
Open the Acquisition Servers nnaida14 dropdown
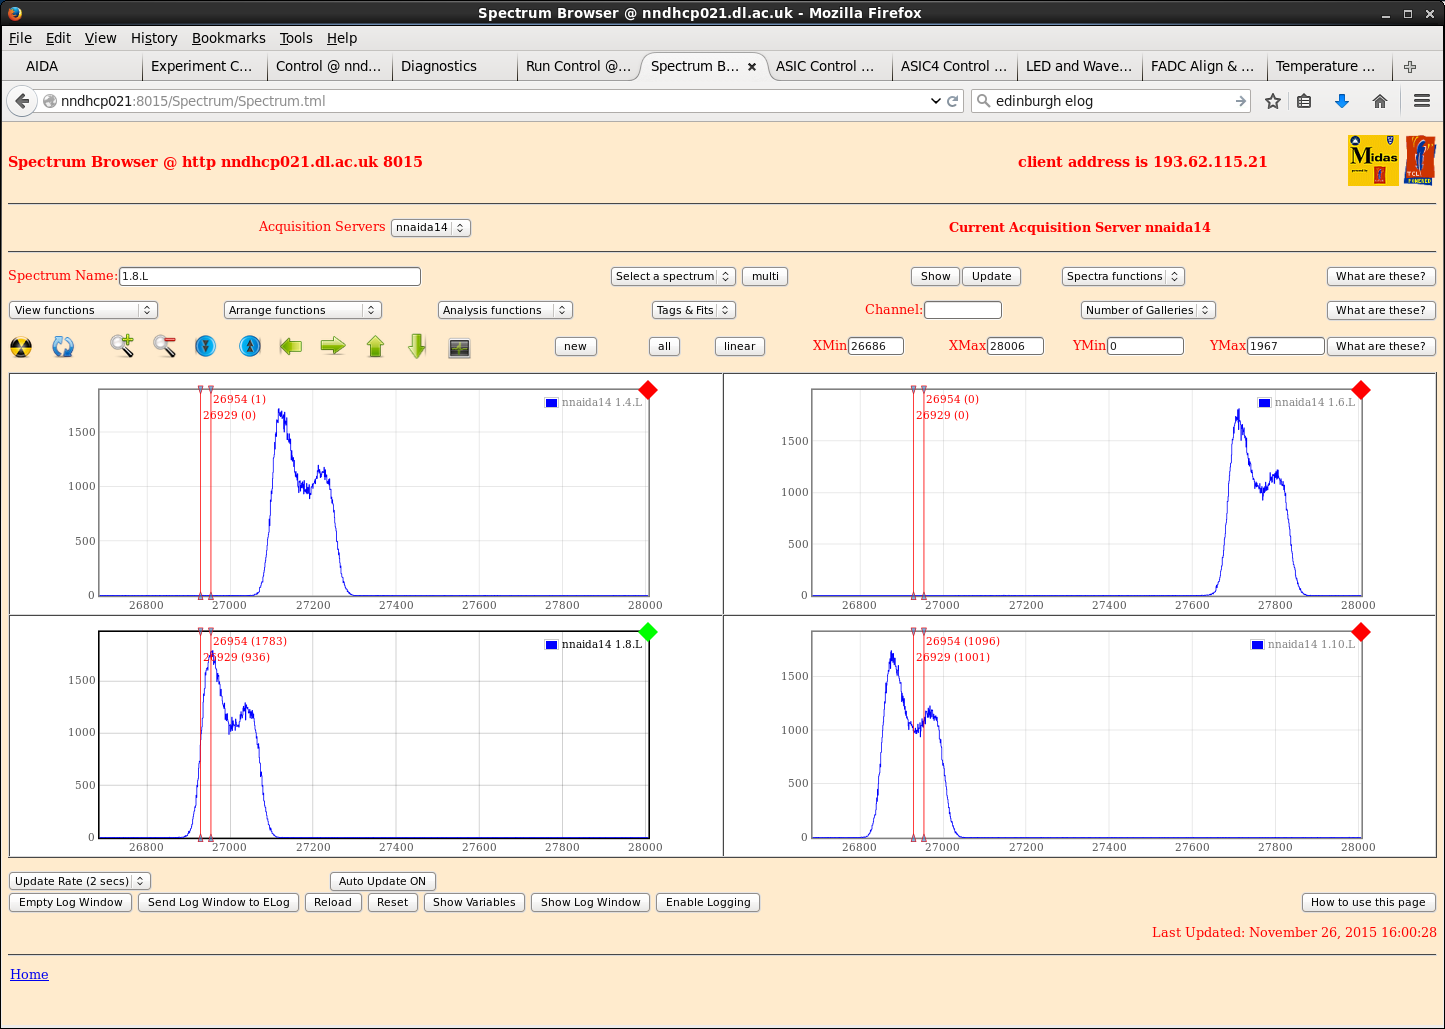[430, 227]
